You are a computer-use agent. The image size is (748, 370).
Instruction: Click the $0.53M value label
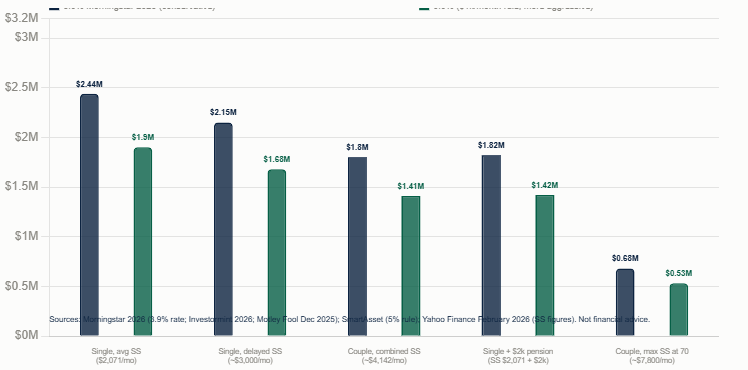[679, 274]
